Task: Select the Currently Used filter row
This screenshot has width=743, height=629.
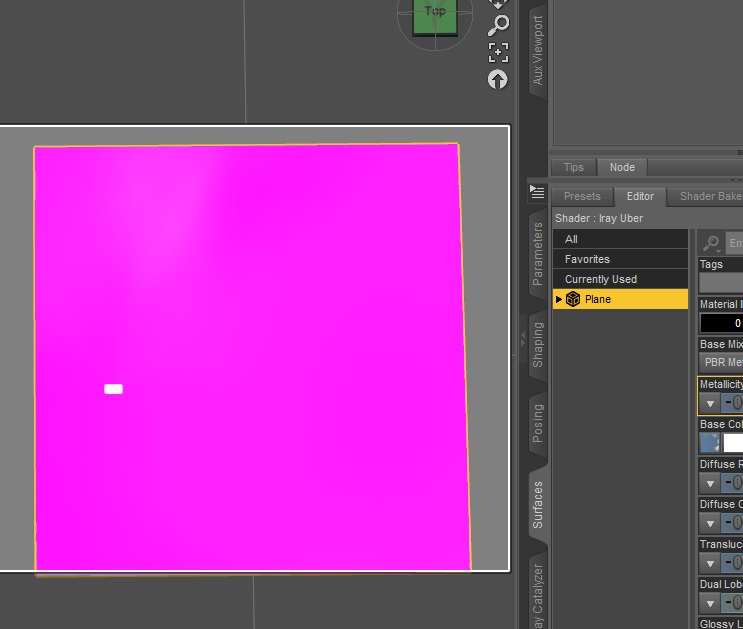Action: point(620,279)
